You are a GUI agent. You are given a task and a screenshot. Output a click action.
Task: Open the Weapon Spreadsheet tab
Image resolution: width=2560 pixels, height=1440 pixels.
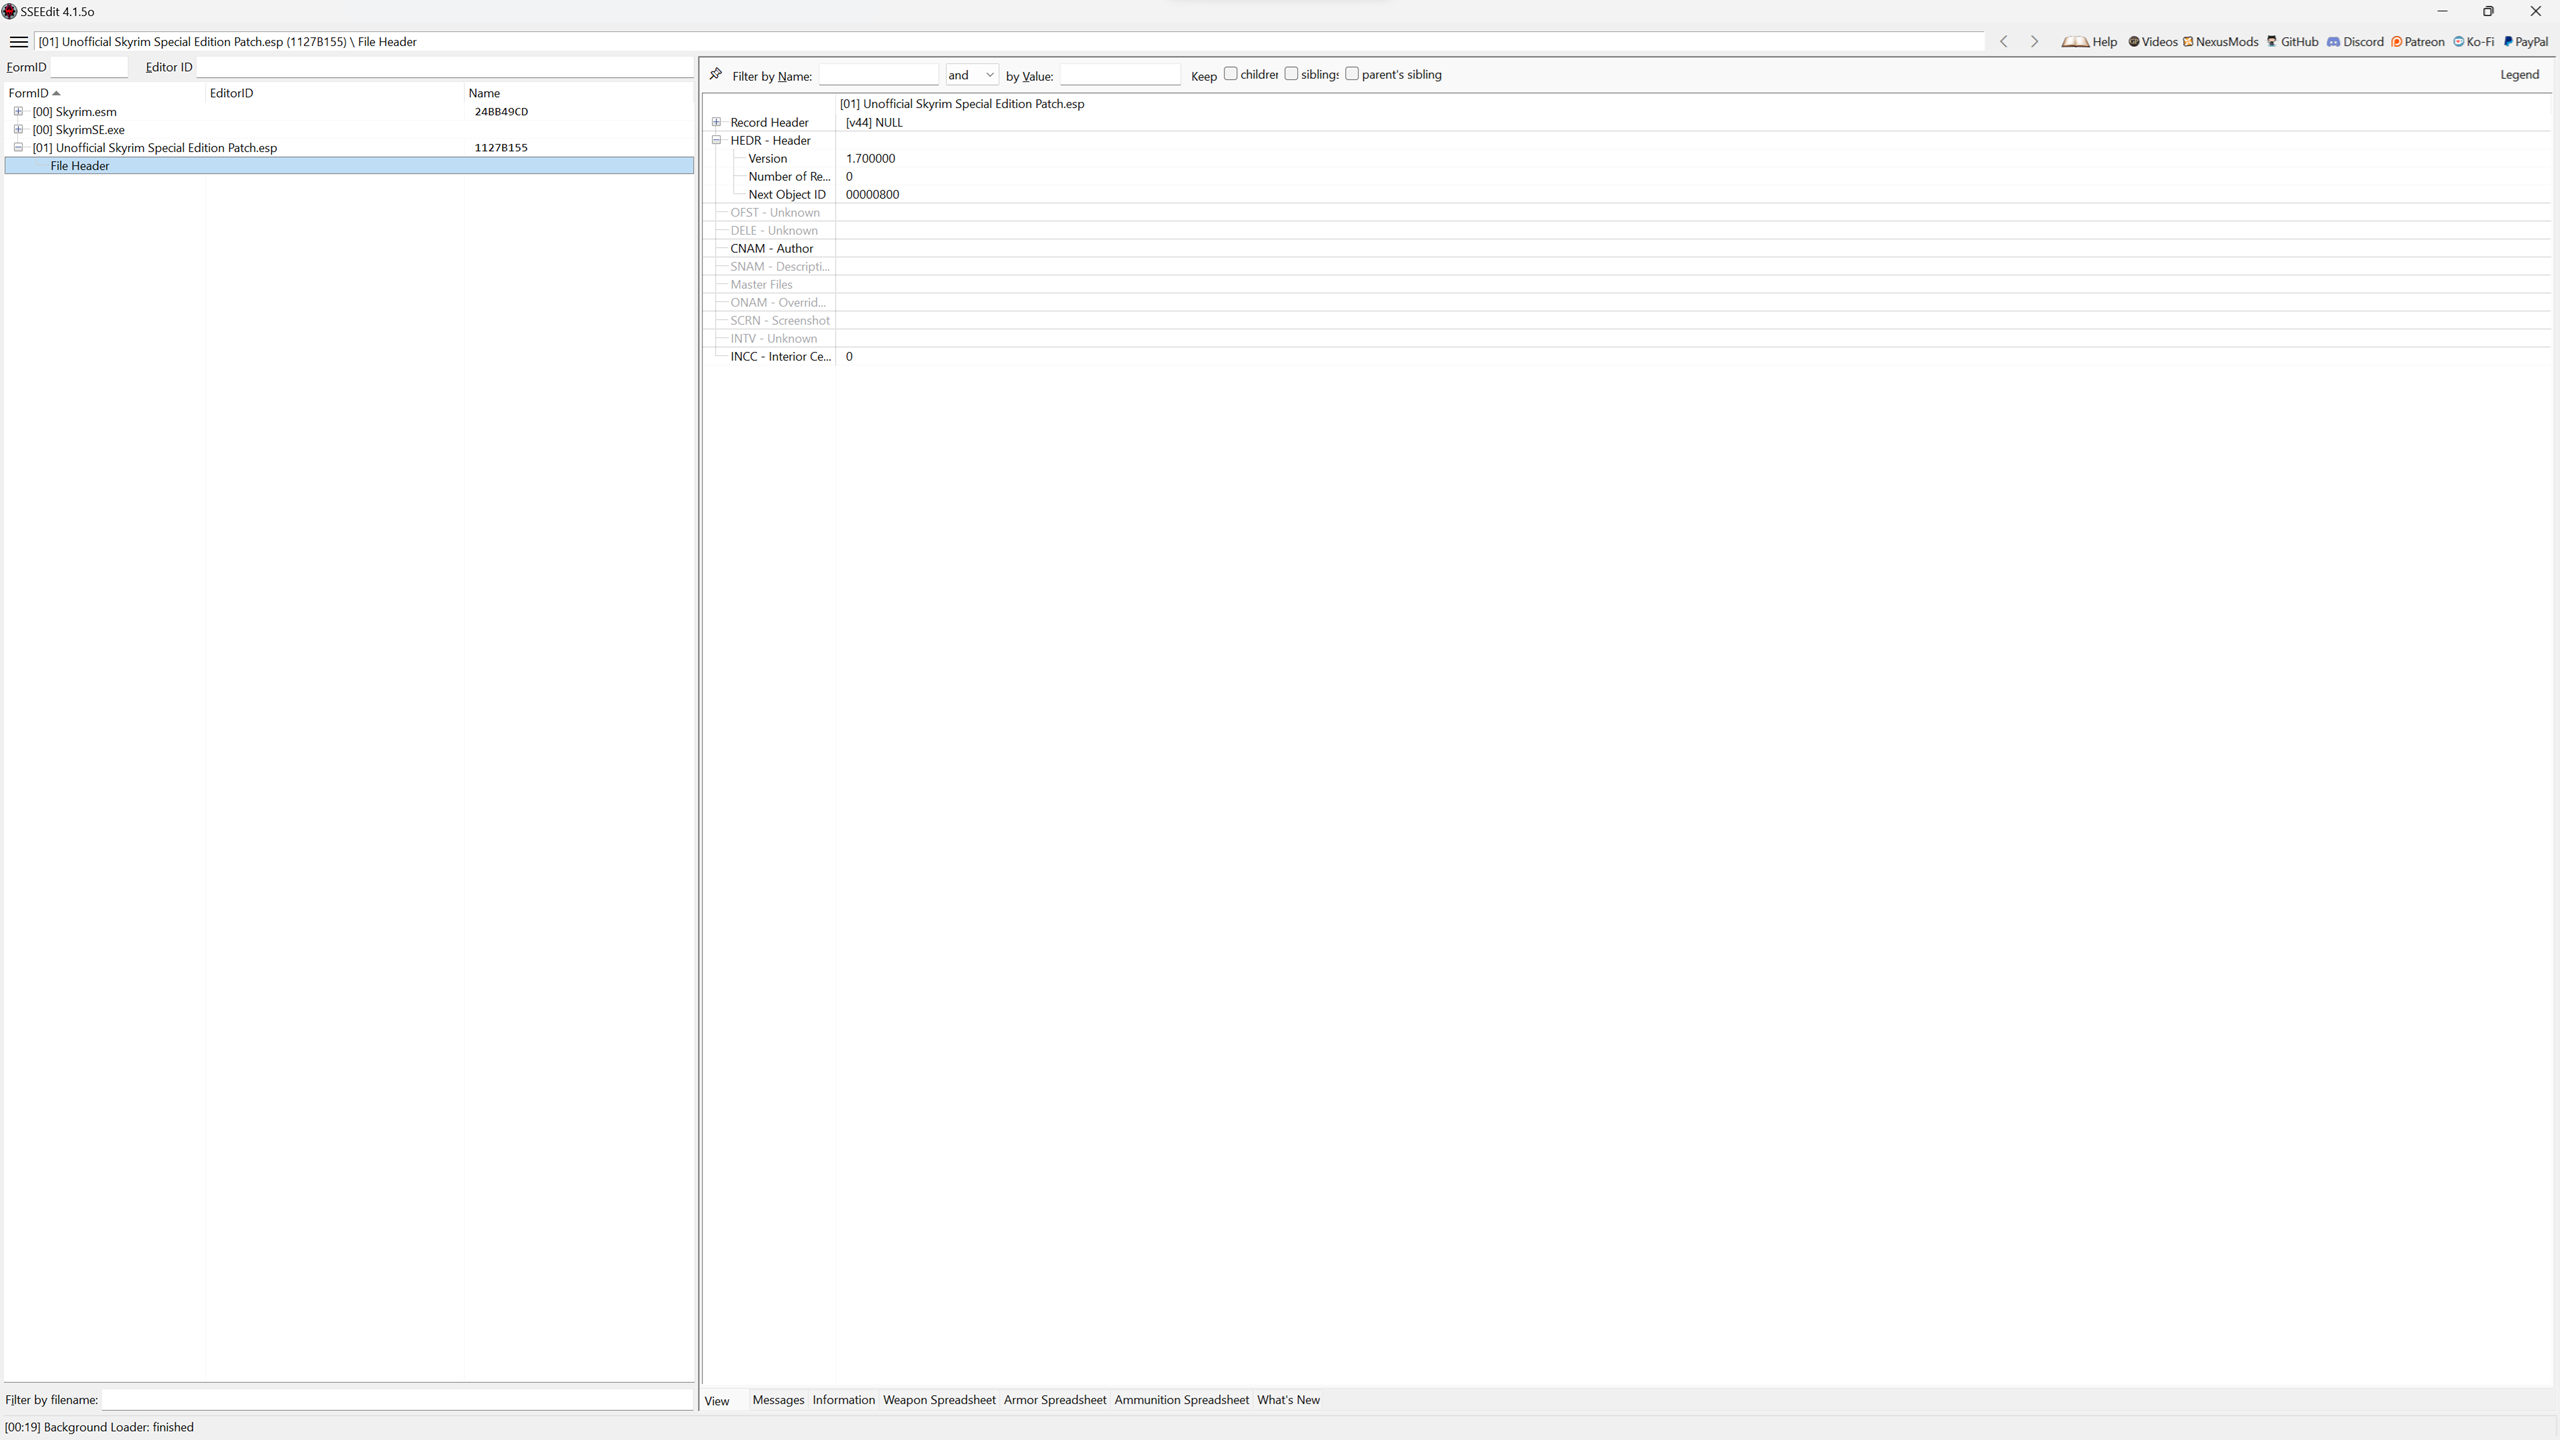click(939, 1400)
